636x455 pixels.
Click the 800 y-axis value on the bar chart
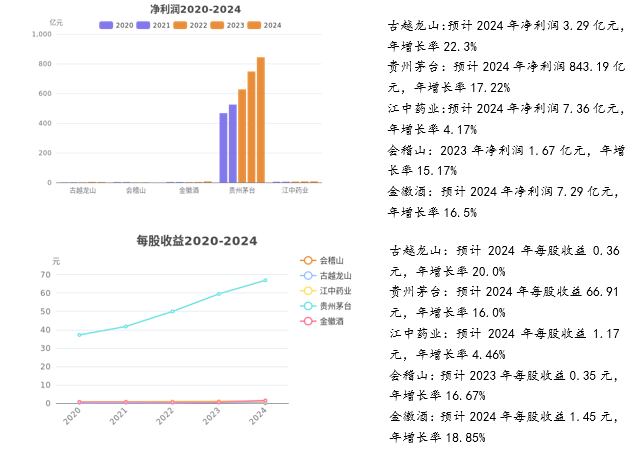click(45, 64)
